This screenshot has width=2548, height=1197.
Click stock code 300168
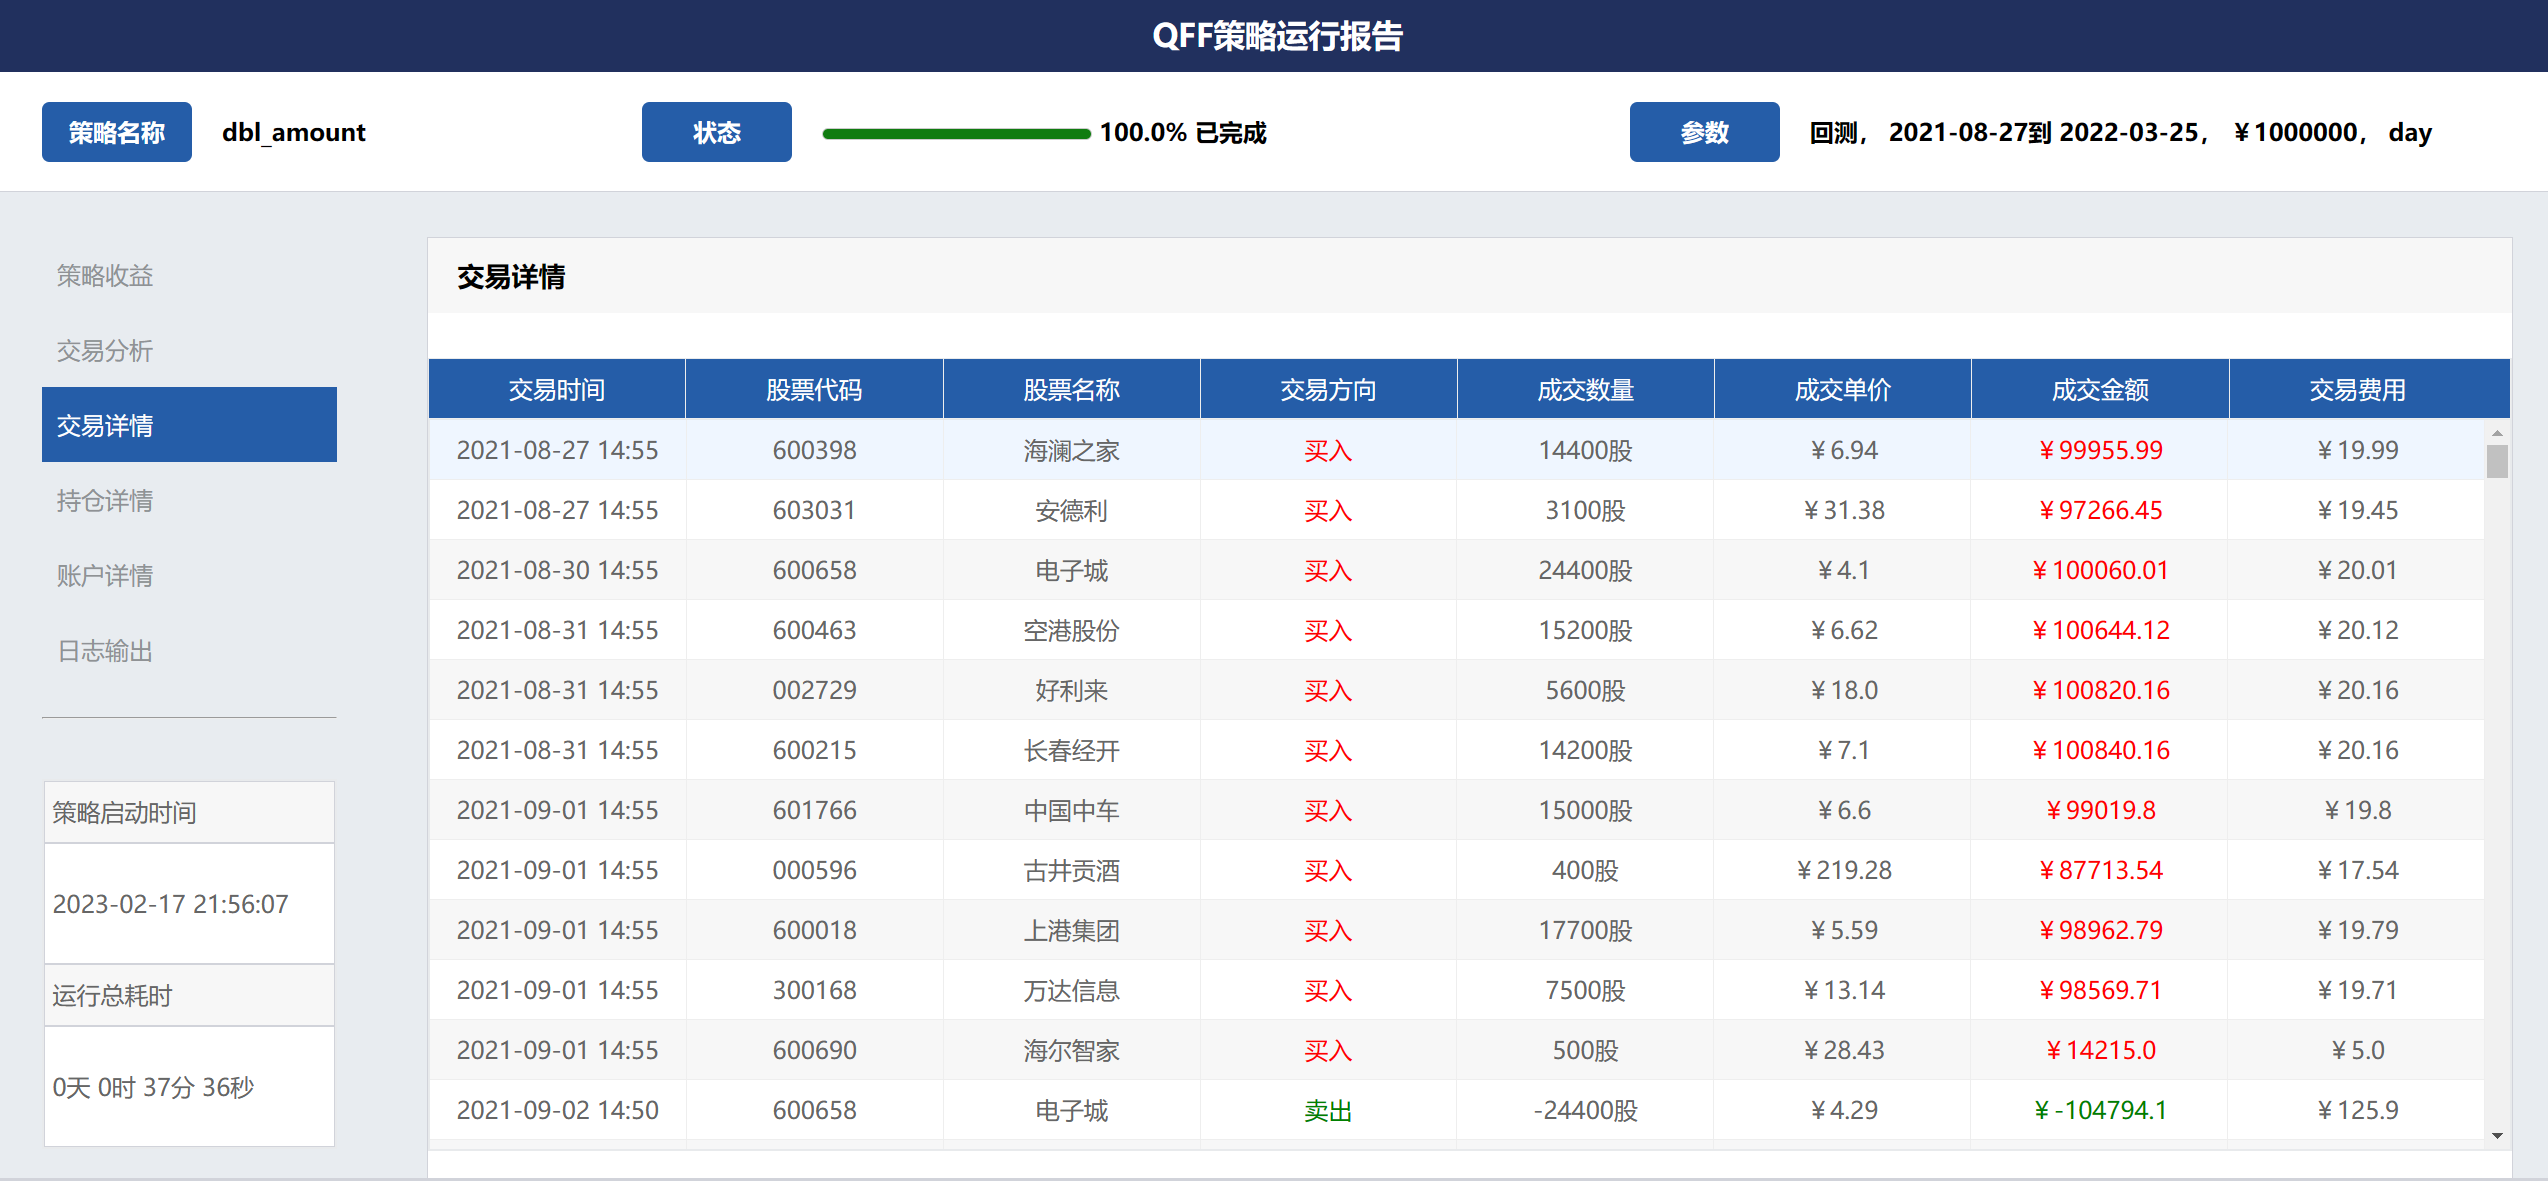click(814, 990)
